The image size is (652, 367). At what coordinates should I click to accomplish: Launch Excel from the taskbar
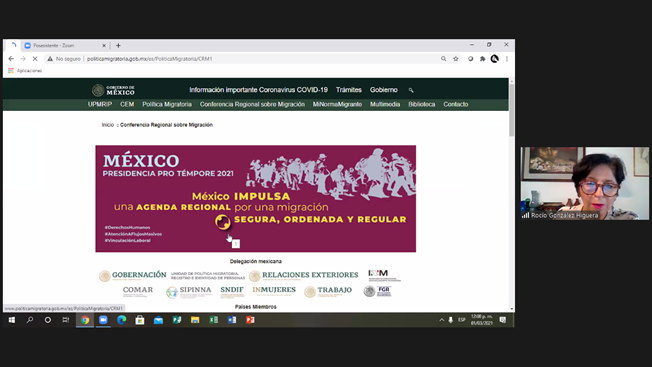pos(213,320)
